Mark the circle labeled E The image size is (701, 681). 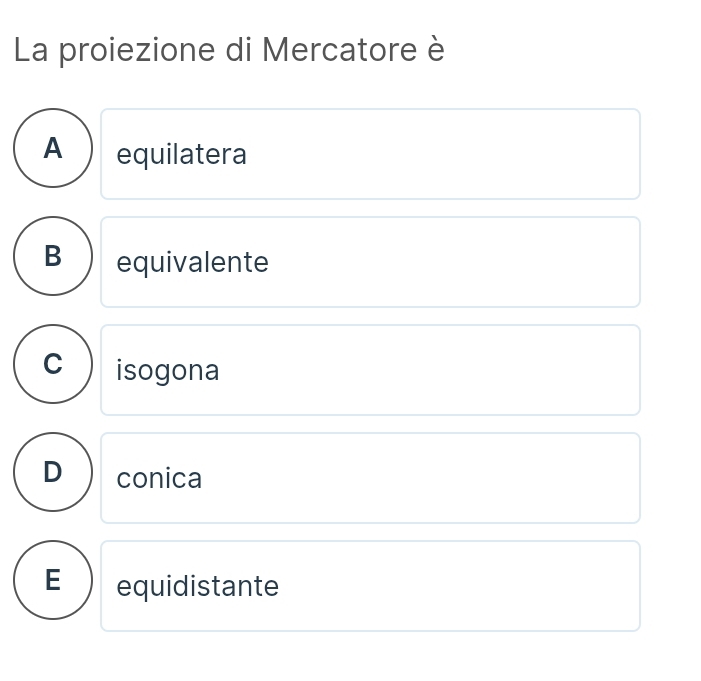54,580
